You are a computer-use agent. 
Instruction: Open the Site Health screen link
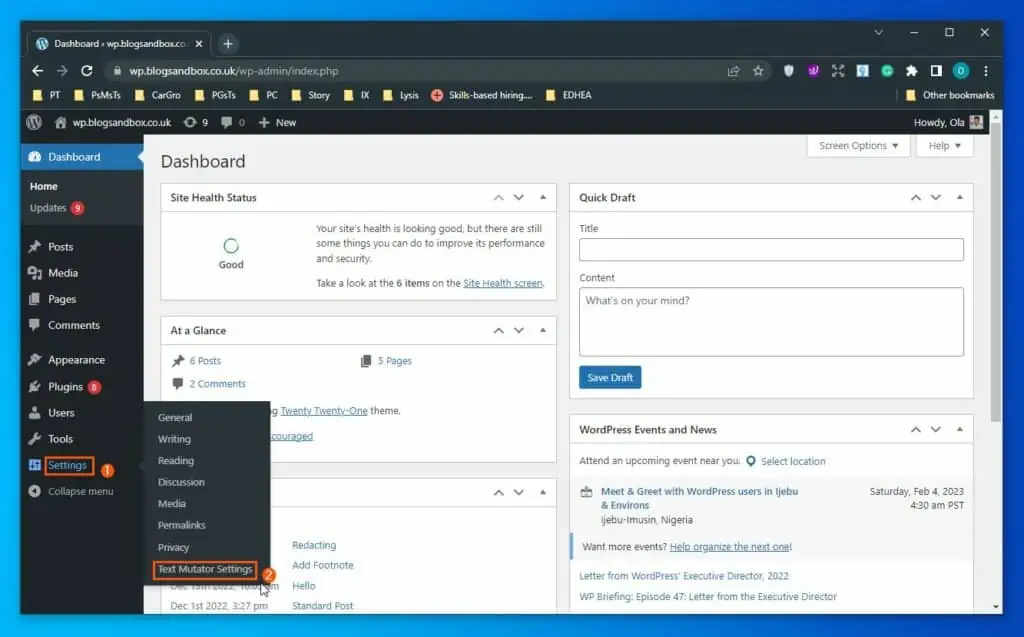point(503,283)
